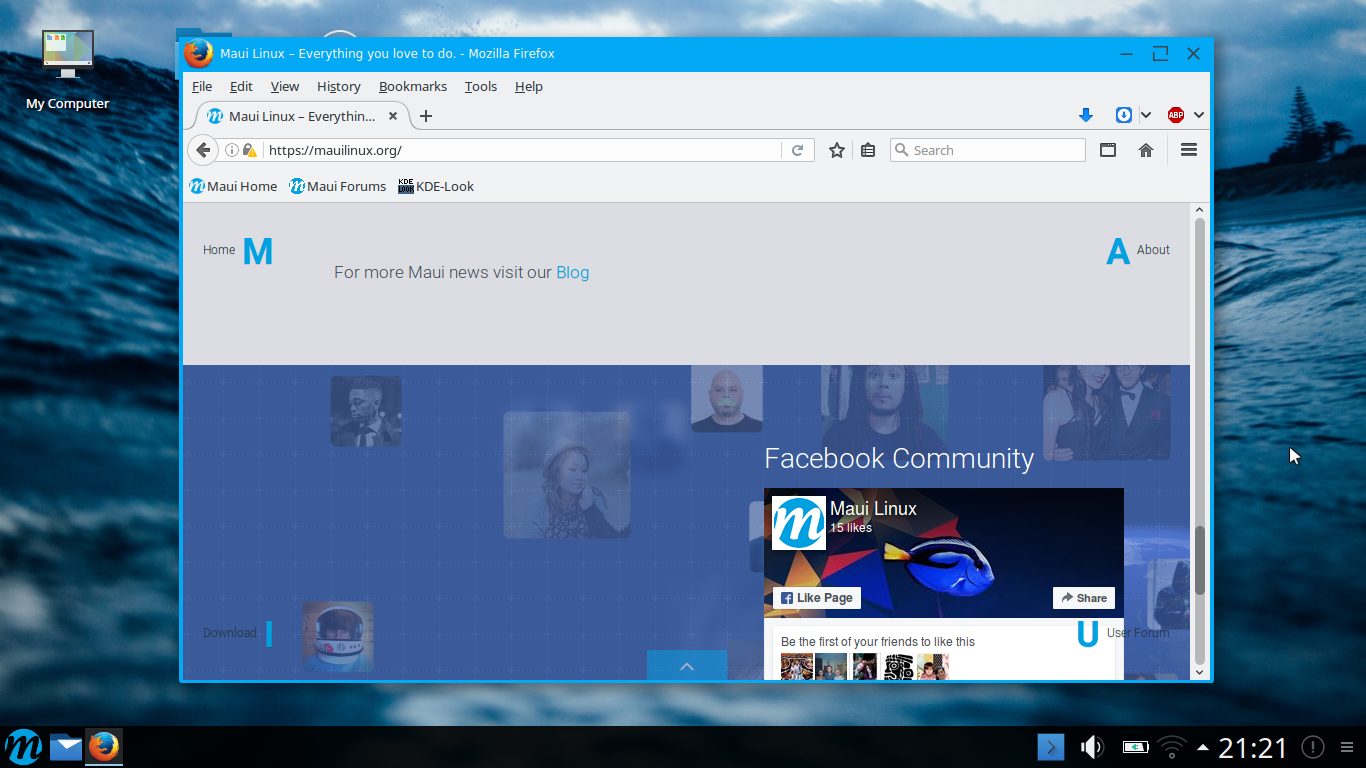This screenshot has height=768, width=1366.
Task: Click the Adblock Plus ABP icon
Action: (1176, 115)
